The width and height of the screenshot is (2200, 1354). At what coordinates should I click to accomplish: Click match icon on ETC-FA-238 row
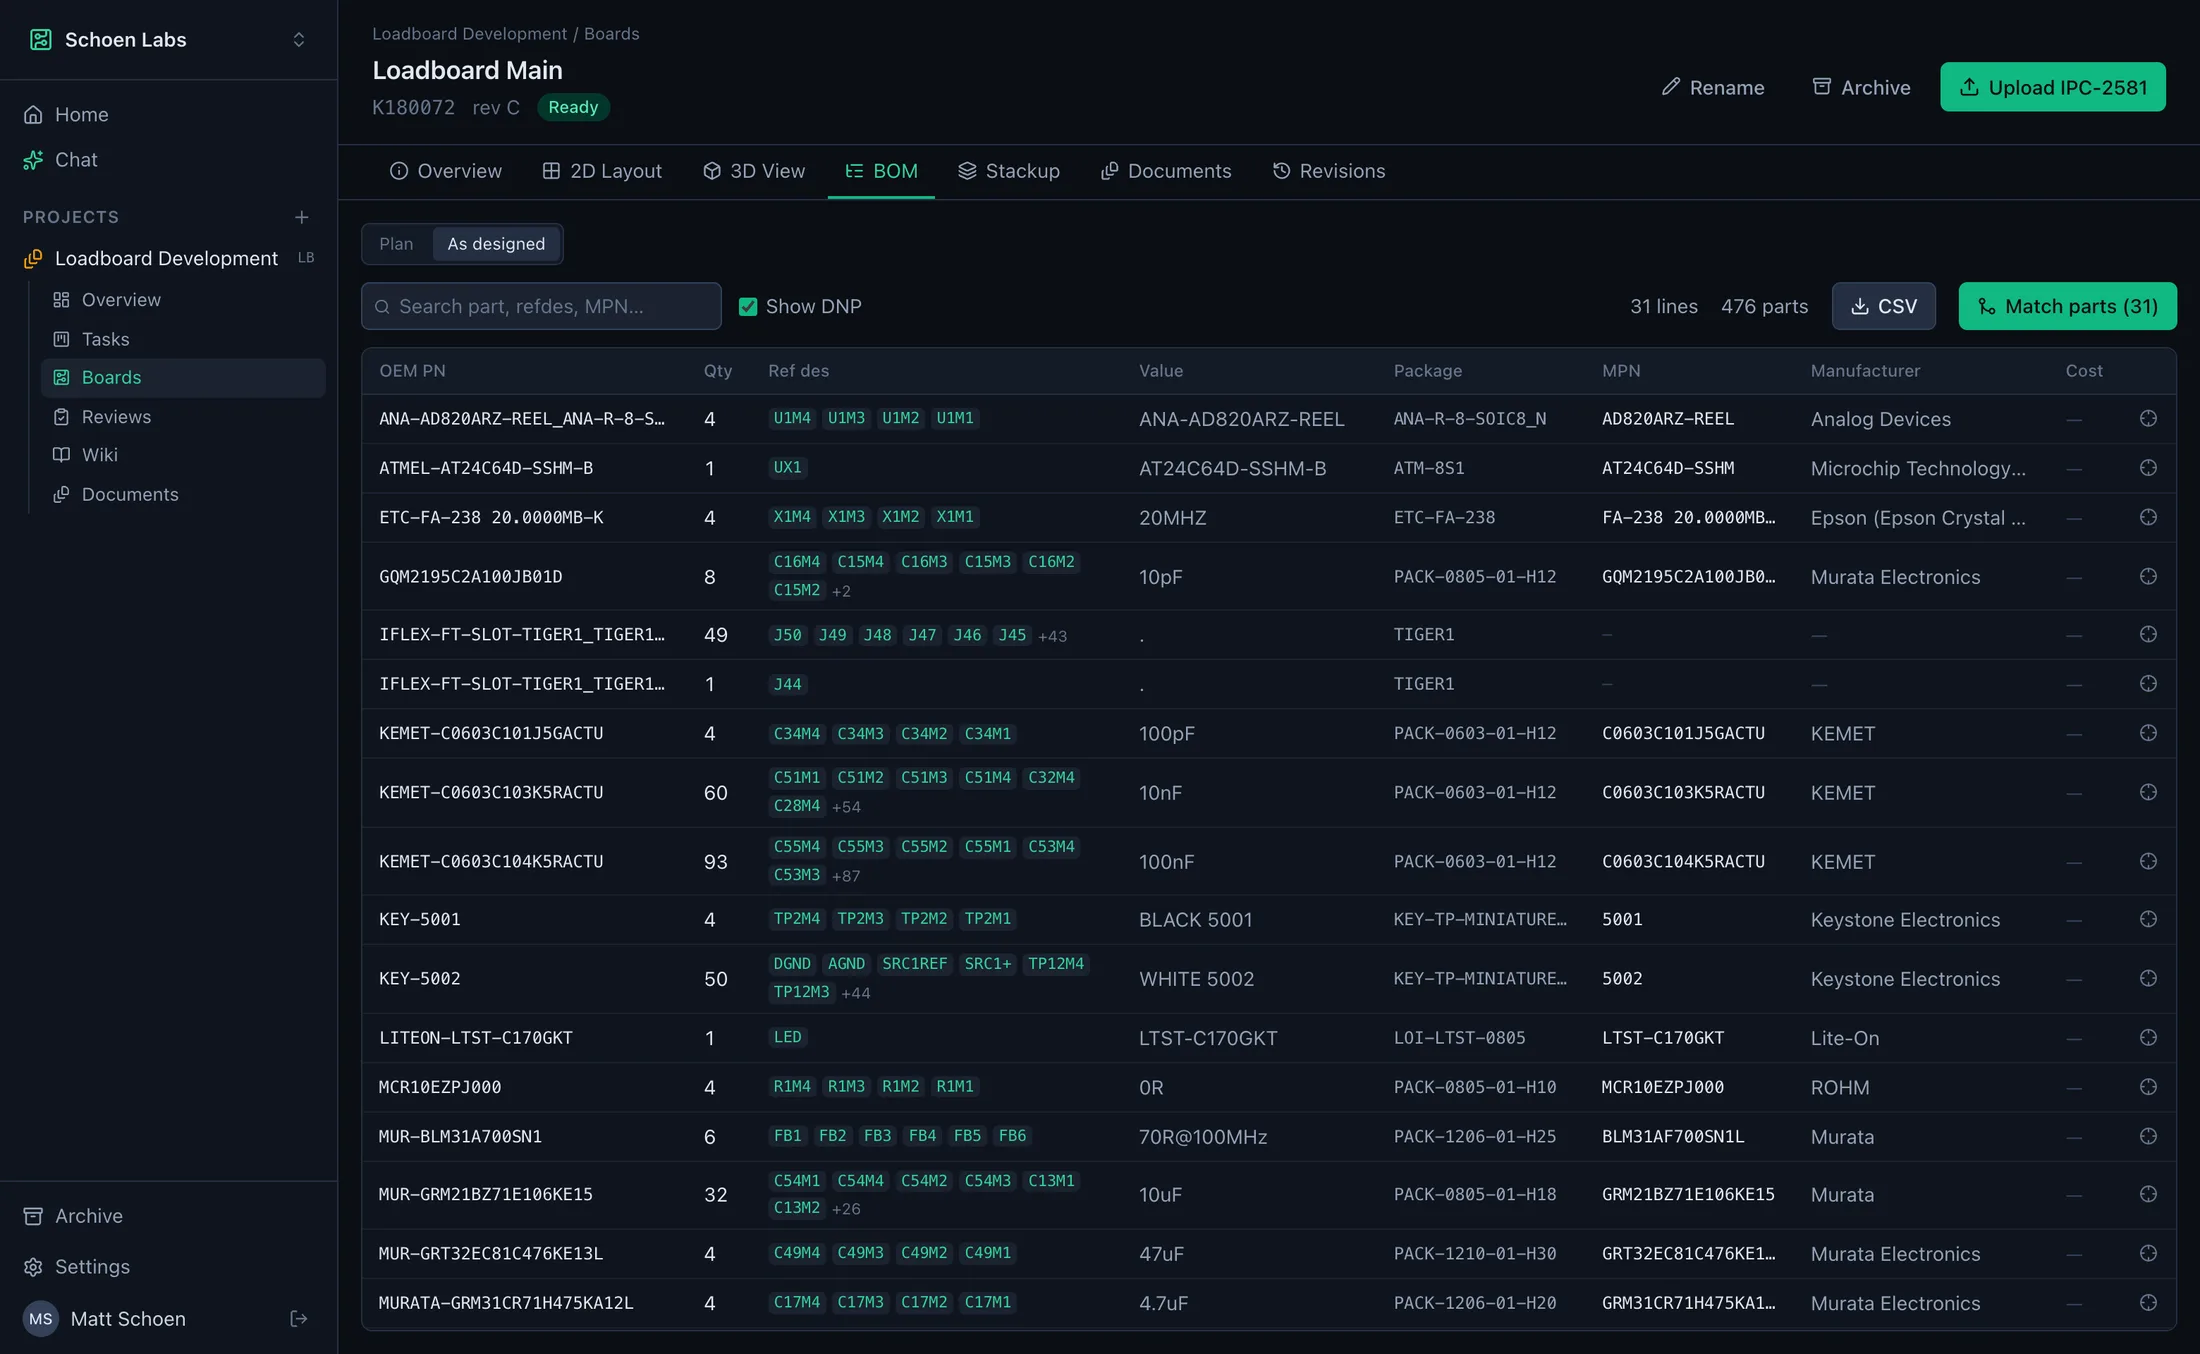(2147, 517)
